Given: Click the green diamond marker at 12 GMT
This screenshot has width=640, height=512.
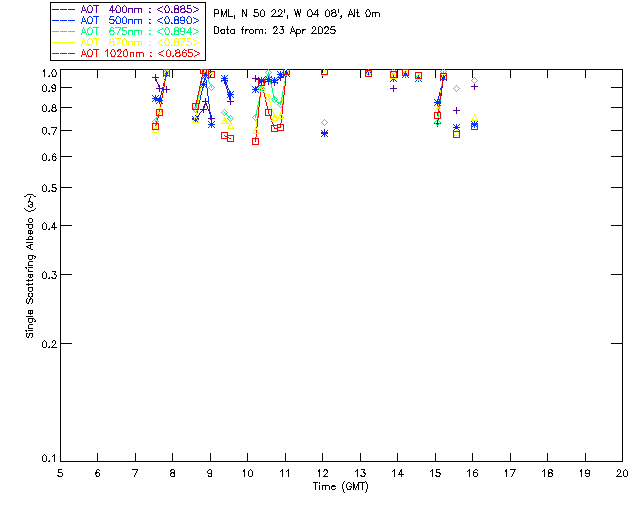Looking at the screenshot, I should tap(324, 122).
